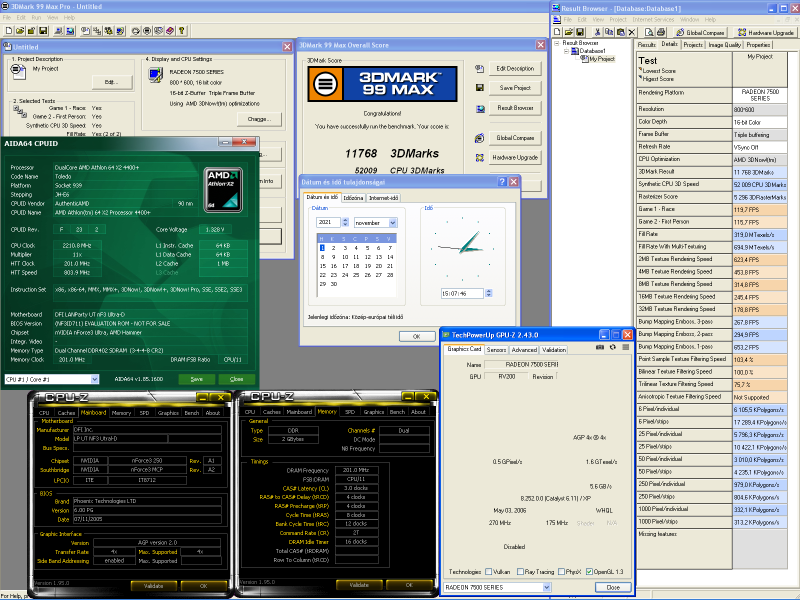Click Save button in AIDA64 CPUID
Screen dimensions: 800x600
point(196,379)
